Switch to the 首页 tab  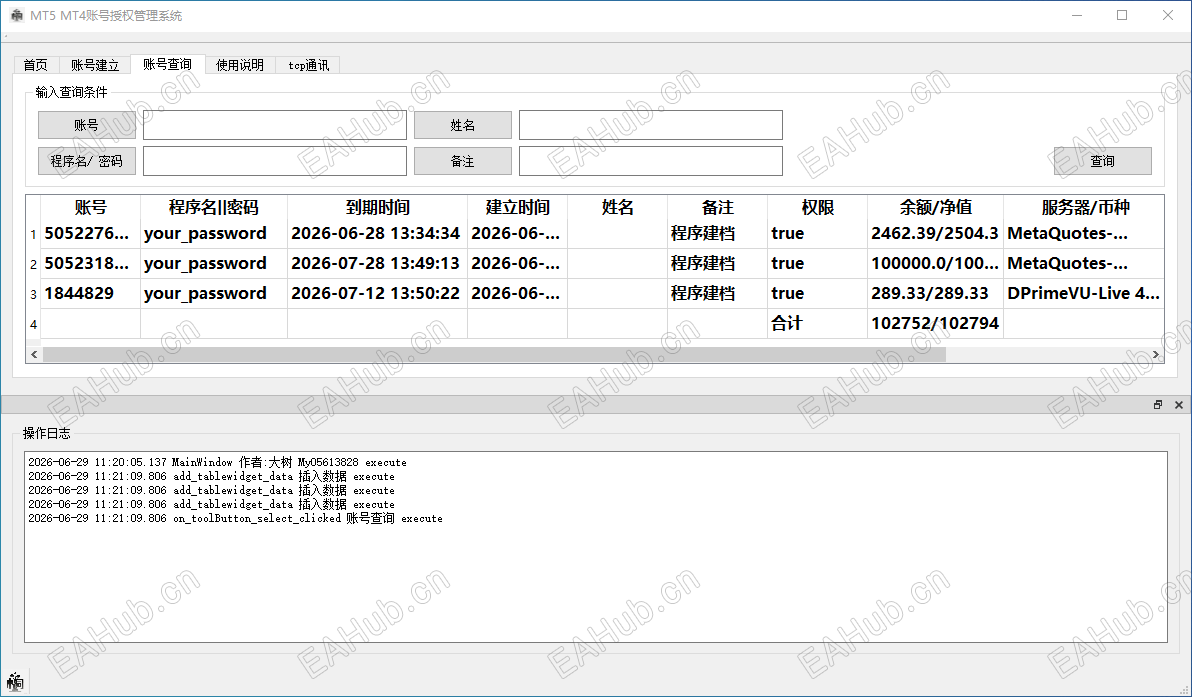[x=36, y=65]
